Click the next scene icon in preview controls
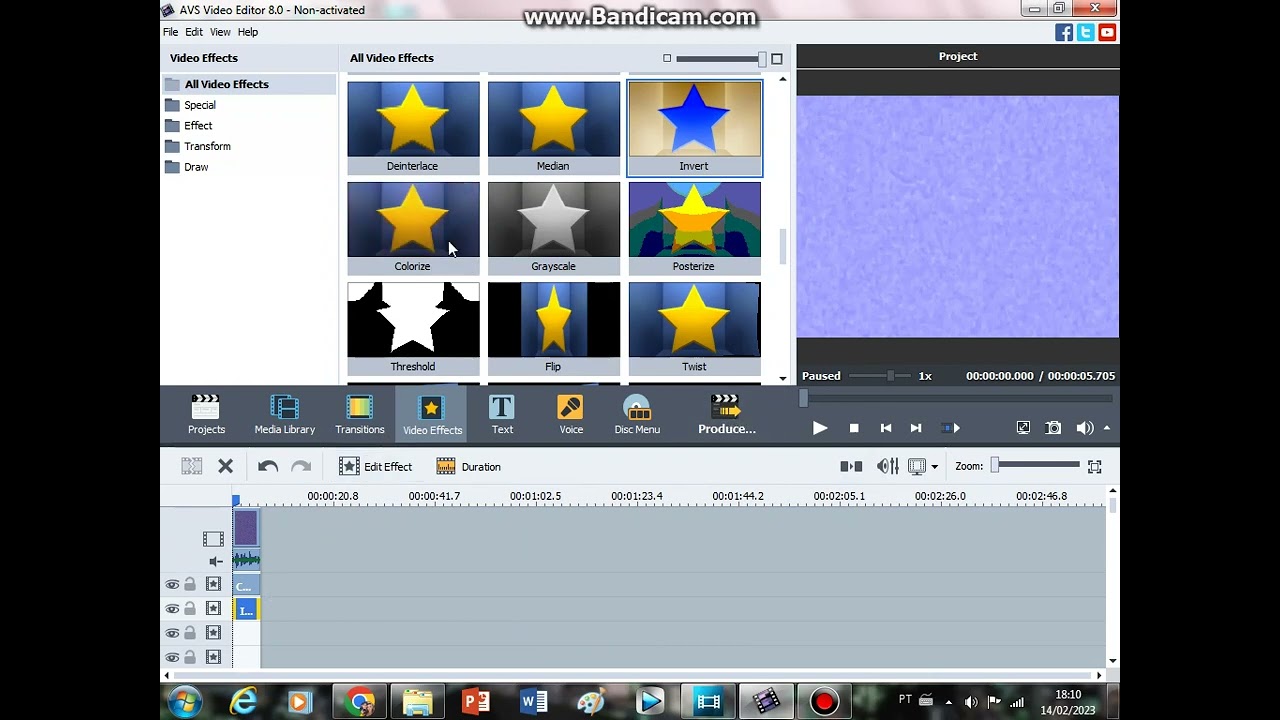1280x720 pixels. tap(951, 428)
